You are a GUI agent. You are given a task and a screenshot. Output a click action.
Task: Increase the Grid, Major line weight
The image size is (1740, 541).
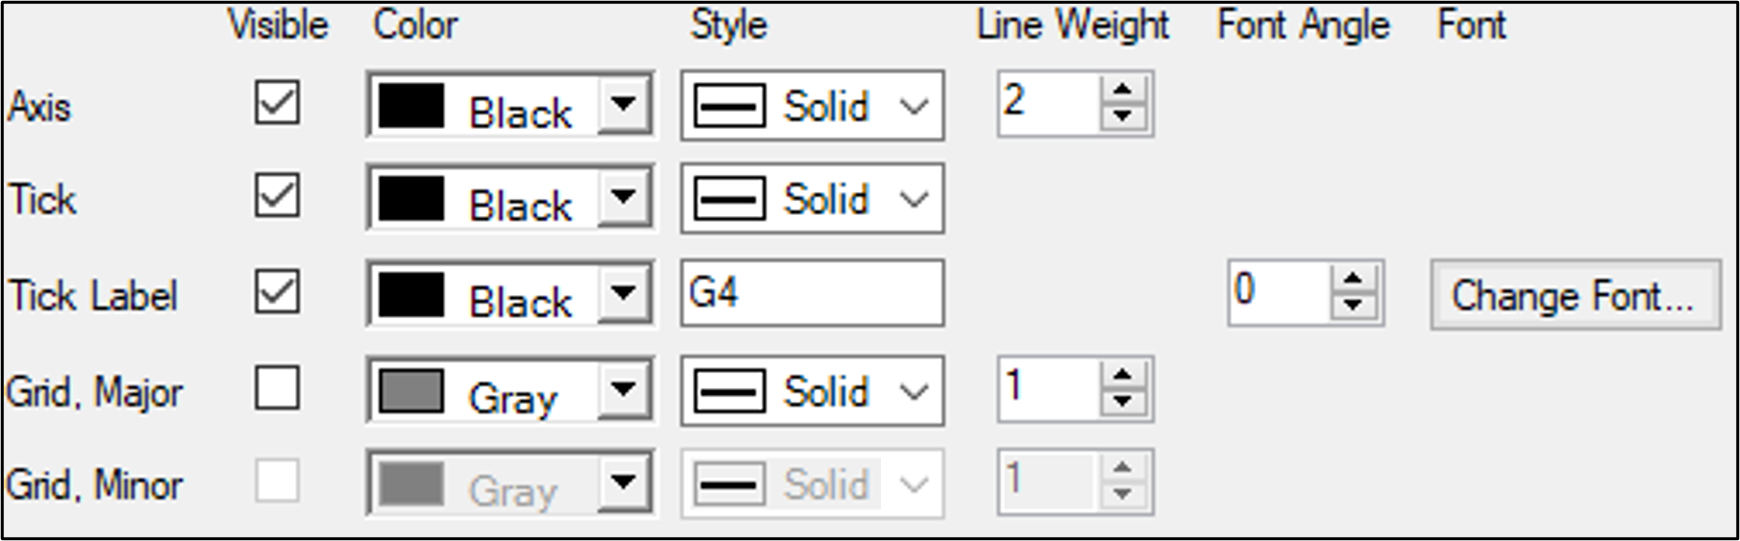[x=1122, y=376]
